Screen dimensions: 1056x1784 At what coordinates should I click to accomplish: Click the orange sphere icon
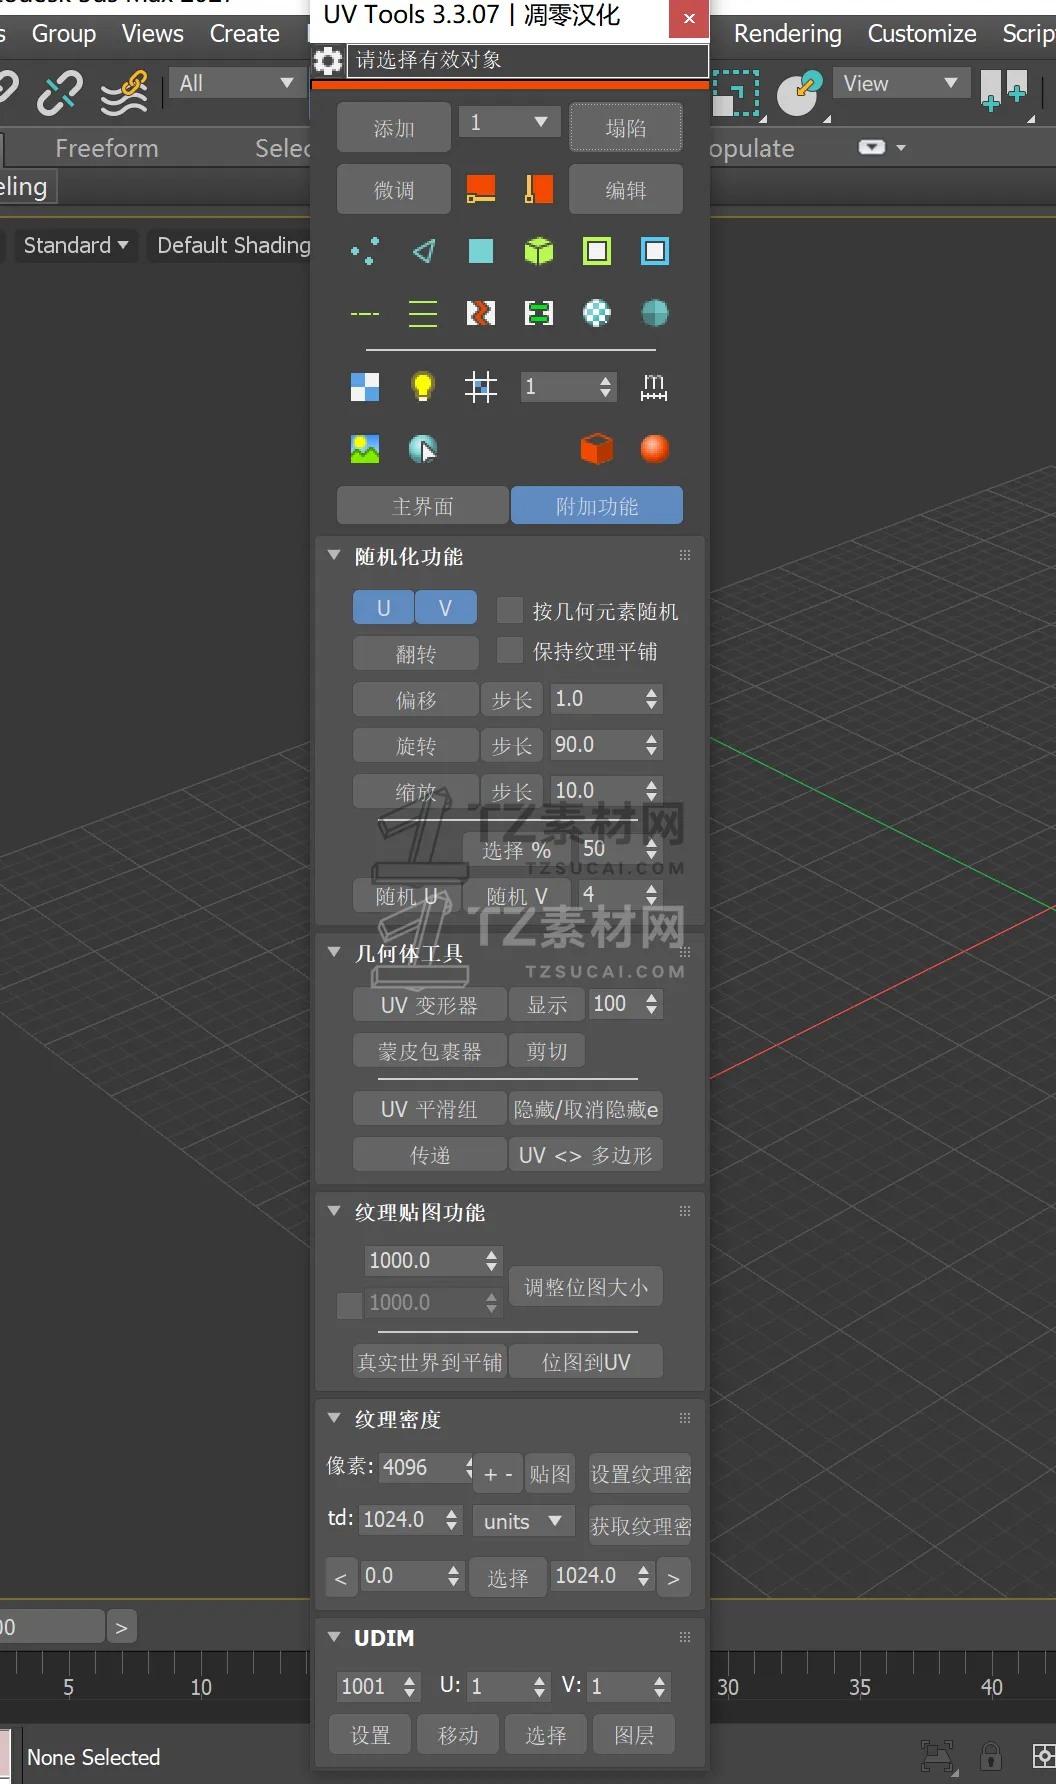click(x=655, y=449)
